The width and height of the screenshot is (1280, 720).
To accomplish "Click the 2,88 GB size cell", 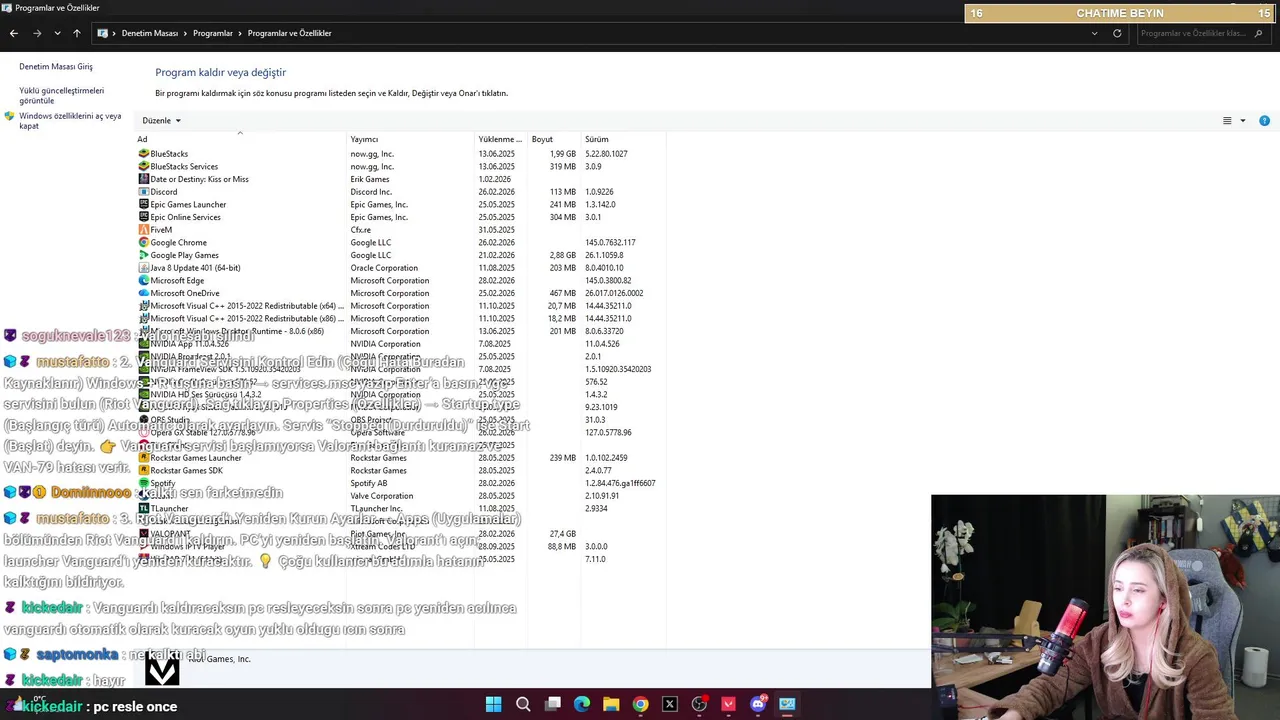I will pyautogui.click(x=563, y=255).
